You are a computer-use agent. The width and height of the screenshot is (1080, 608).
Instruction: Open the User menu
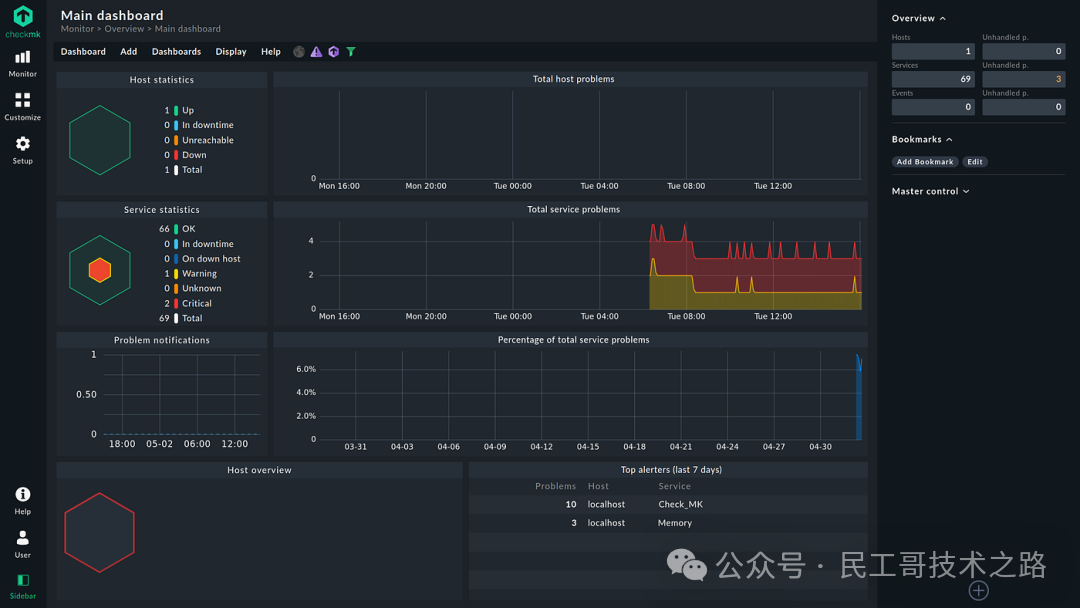pos(23,544)
